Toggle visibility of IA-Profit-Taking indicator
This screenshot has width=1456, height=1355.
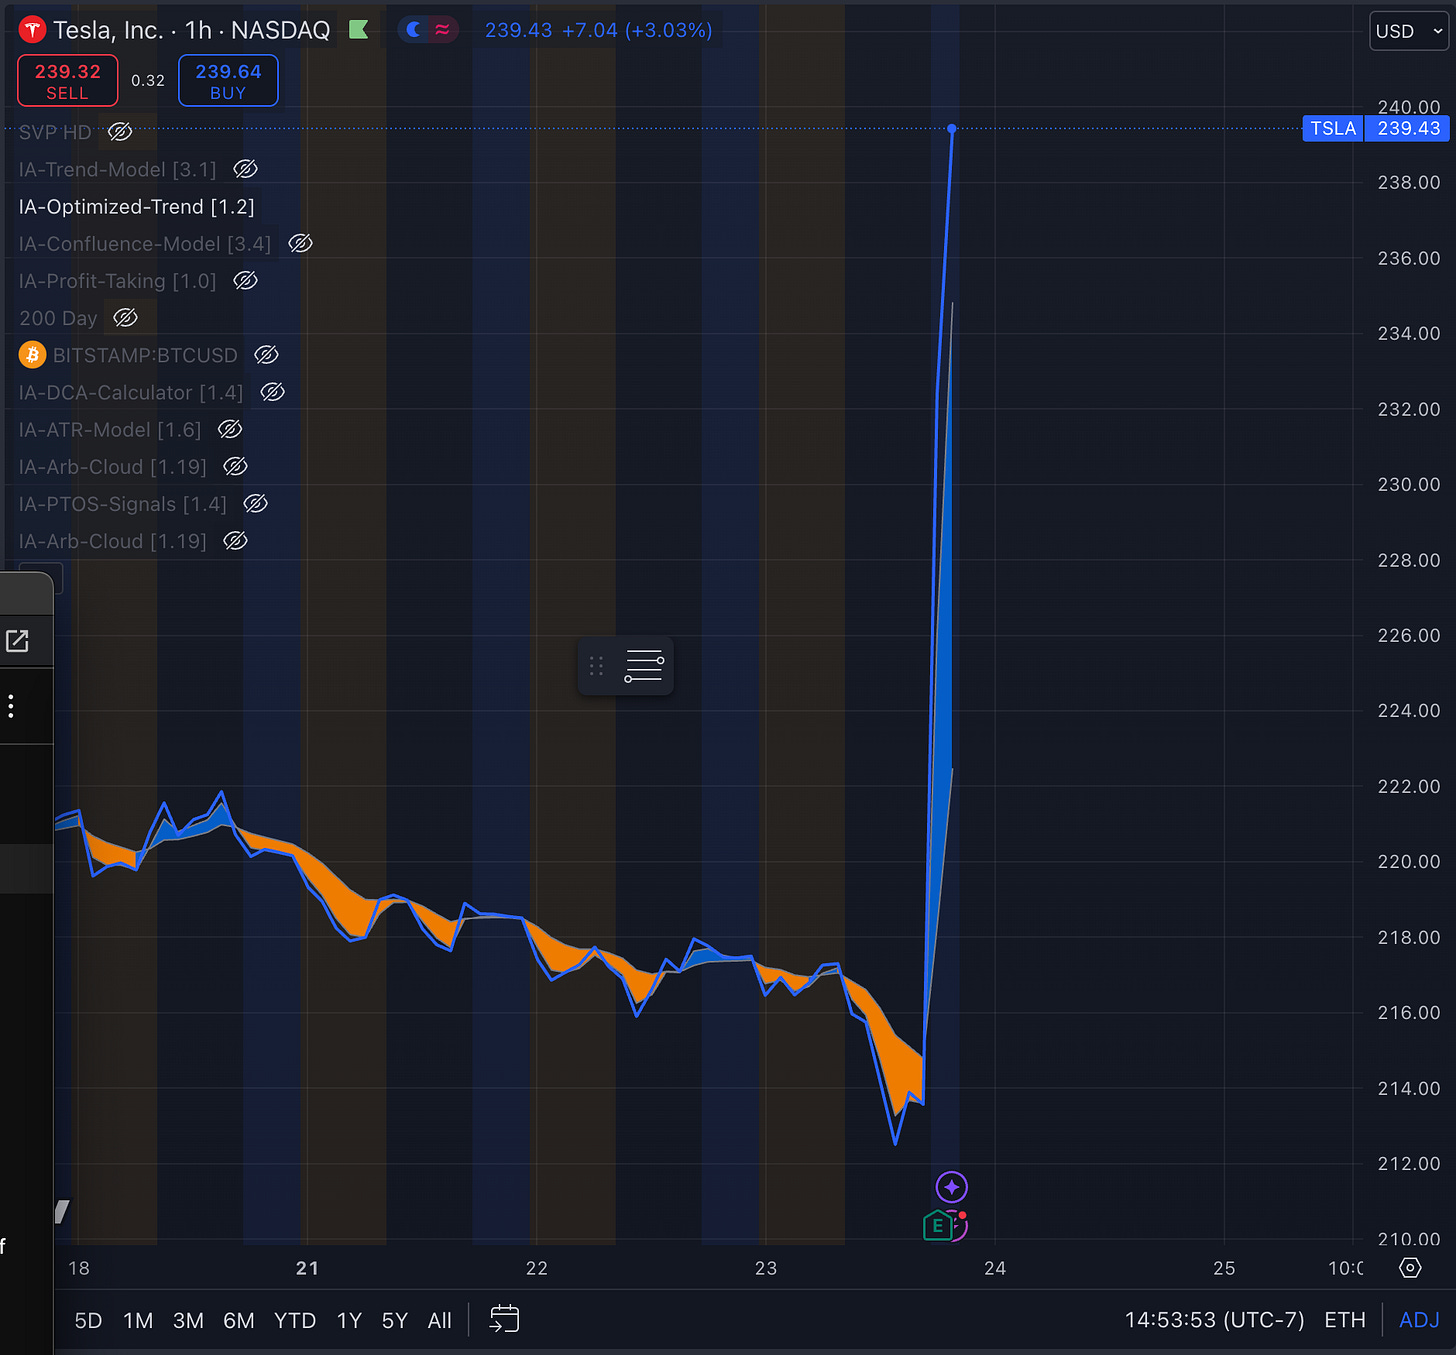coord(245,281)
